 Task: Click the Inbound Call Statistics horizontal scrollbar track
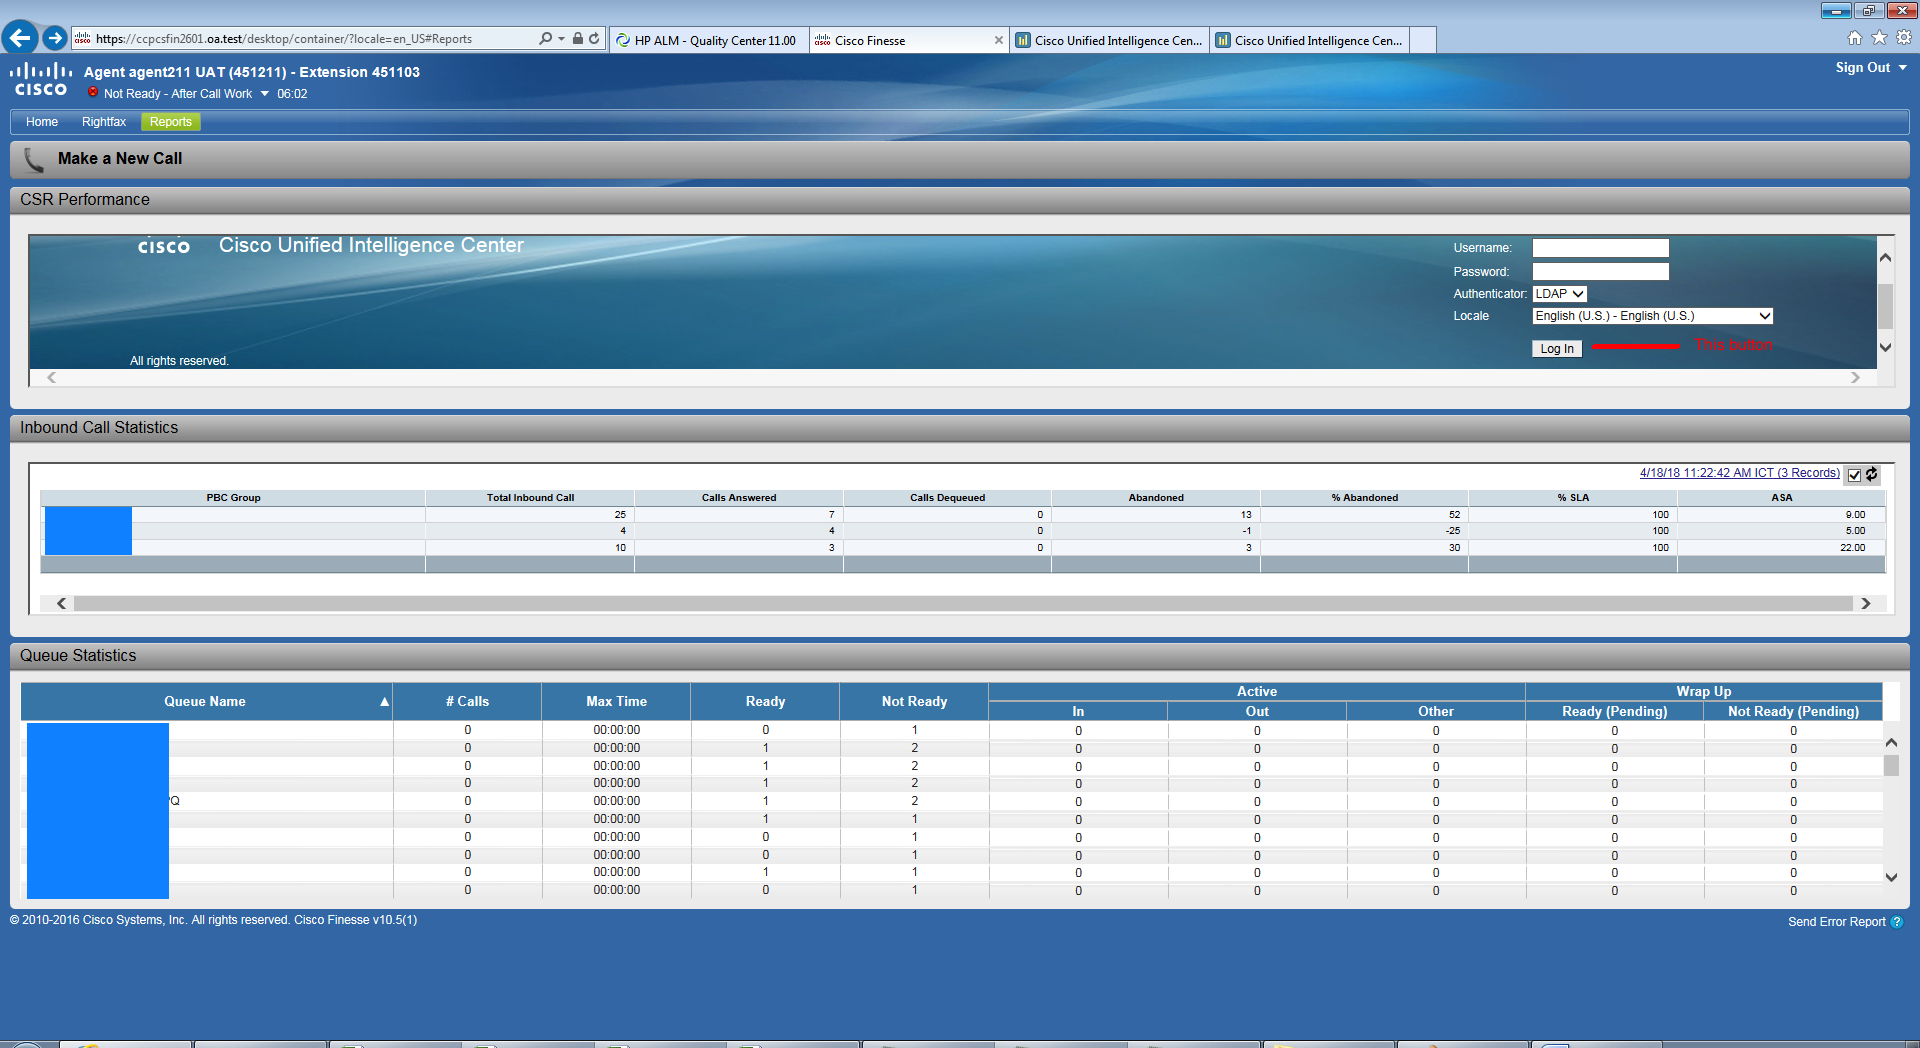pyautogui.click(x=963, y=603)
